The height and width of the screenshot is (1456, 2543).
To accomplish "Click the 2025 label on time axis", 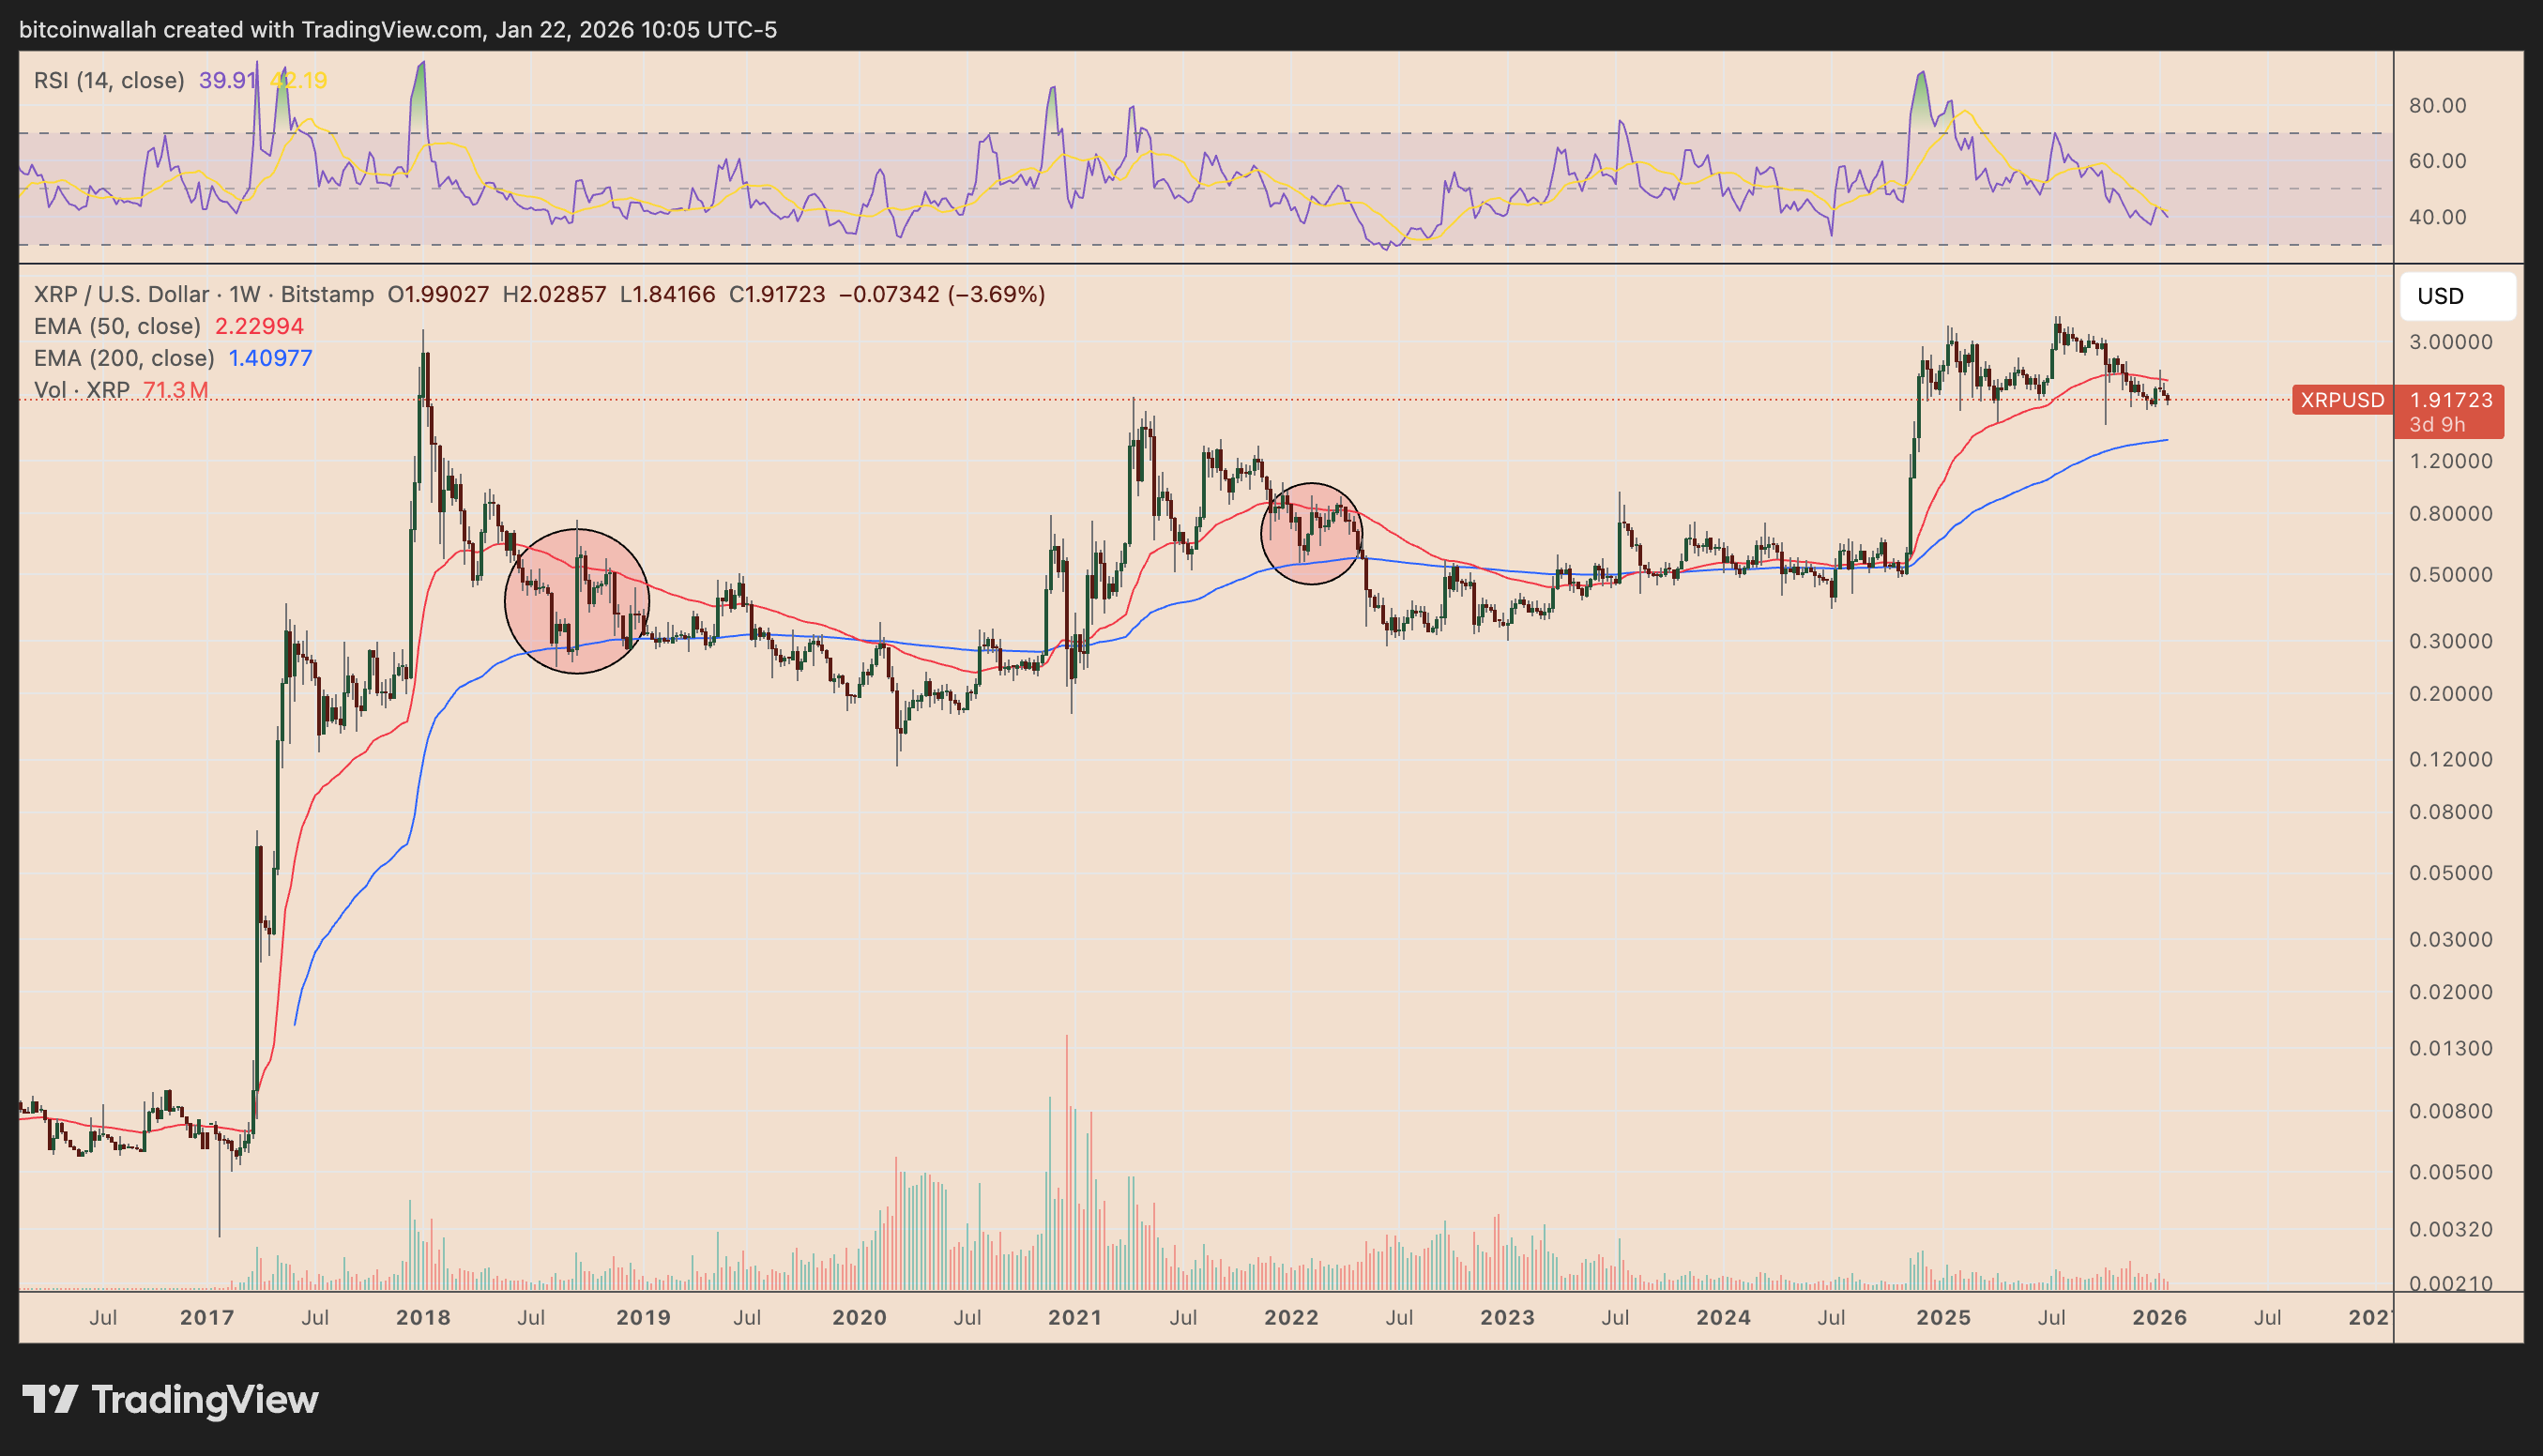I will pyautogui.click(x=1943, y=1317).
